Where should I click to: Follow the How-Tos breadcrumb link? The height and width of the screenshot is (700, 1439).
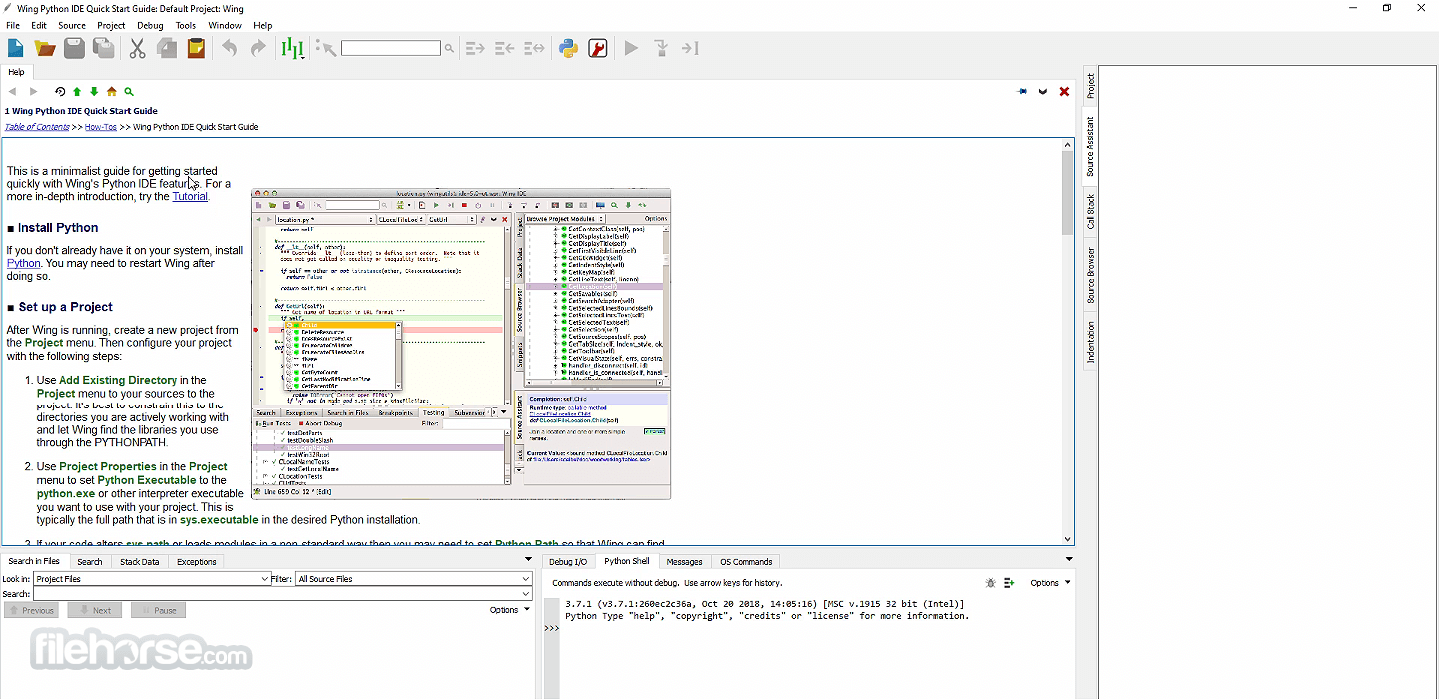tap(101, 127)
